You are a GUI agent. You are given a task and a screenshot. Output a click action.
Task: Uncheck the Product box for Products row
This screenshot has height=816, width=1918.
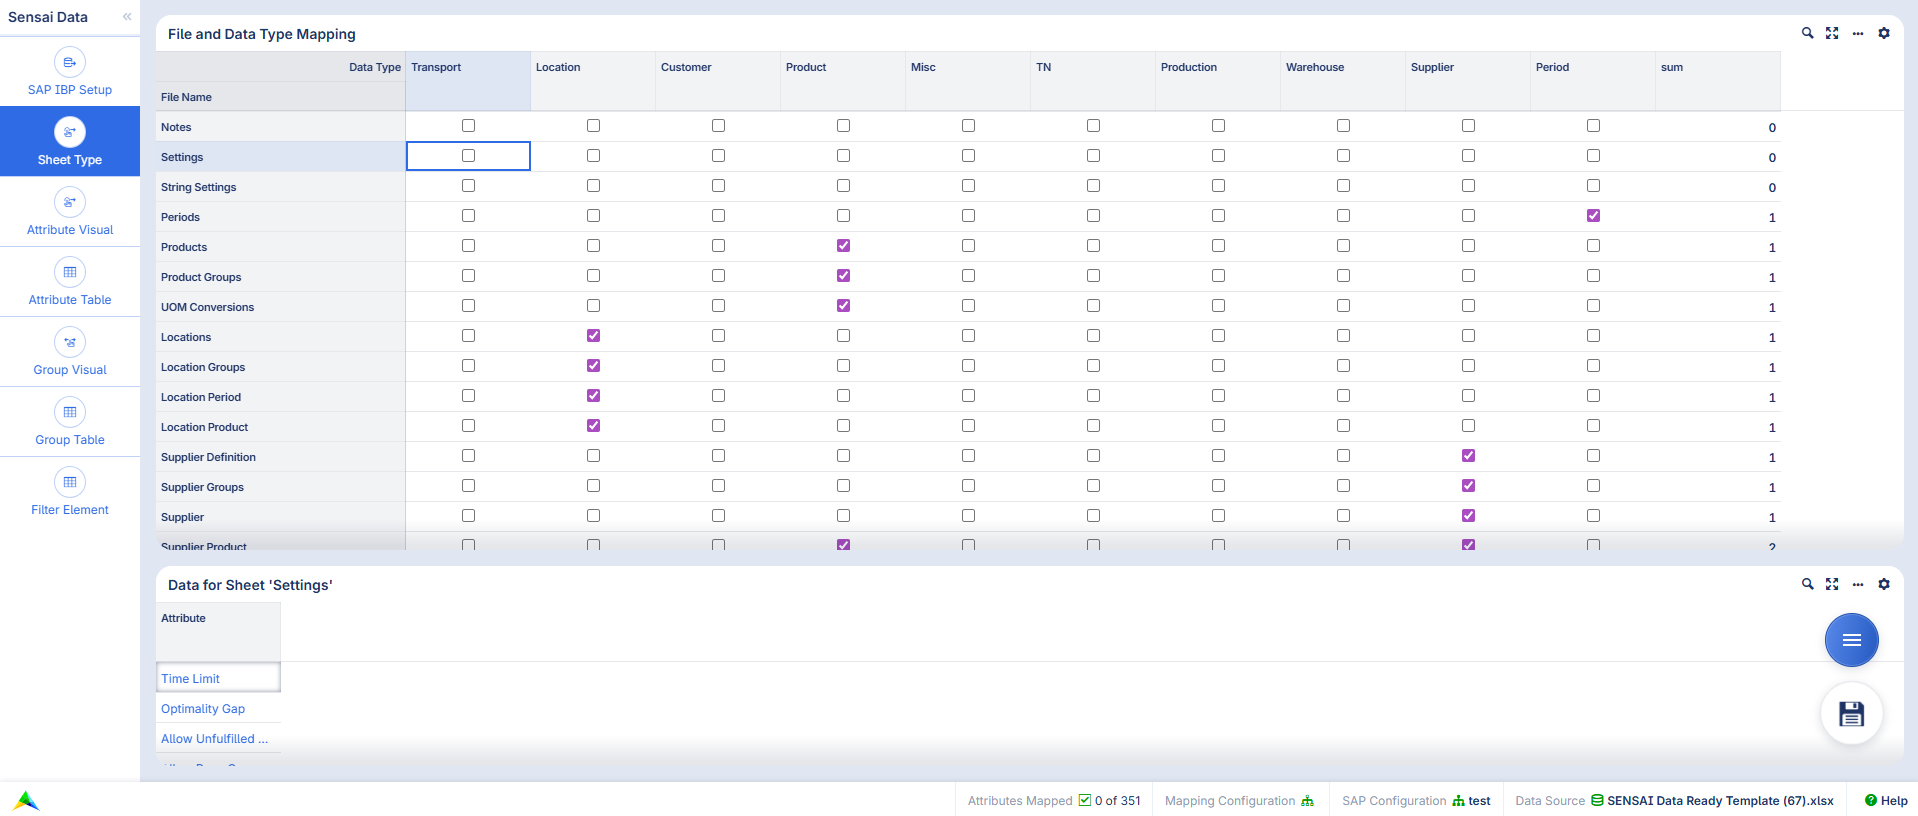[x=843, y=246]
